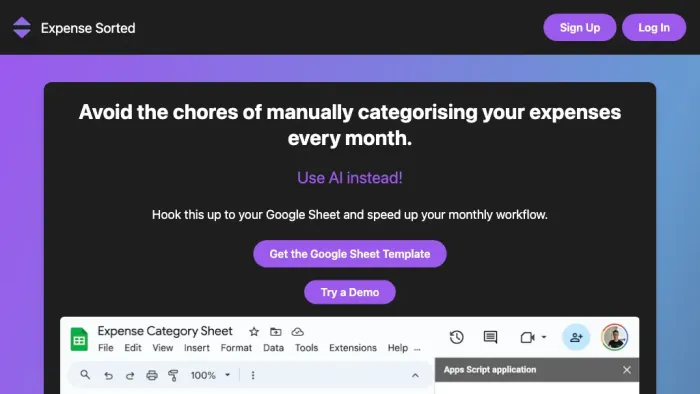Open version history clock icon

(456, 337)
